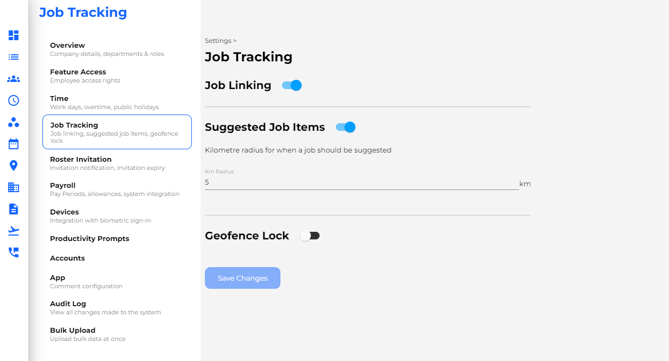Click the list icon in left sidebar
Screen dimensions: 669x361
[14, 57]
